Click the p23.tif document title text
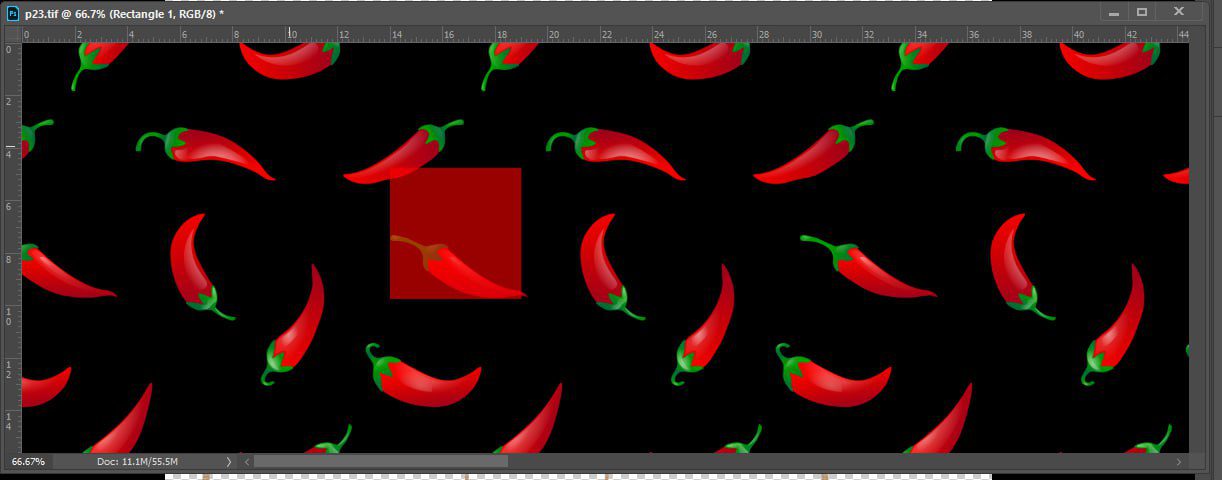 124,14
